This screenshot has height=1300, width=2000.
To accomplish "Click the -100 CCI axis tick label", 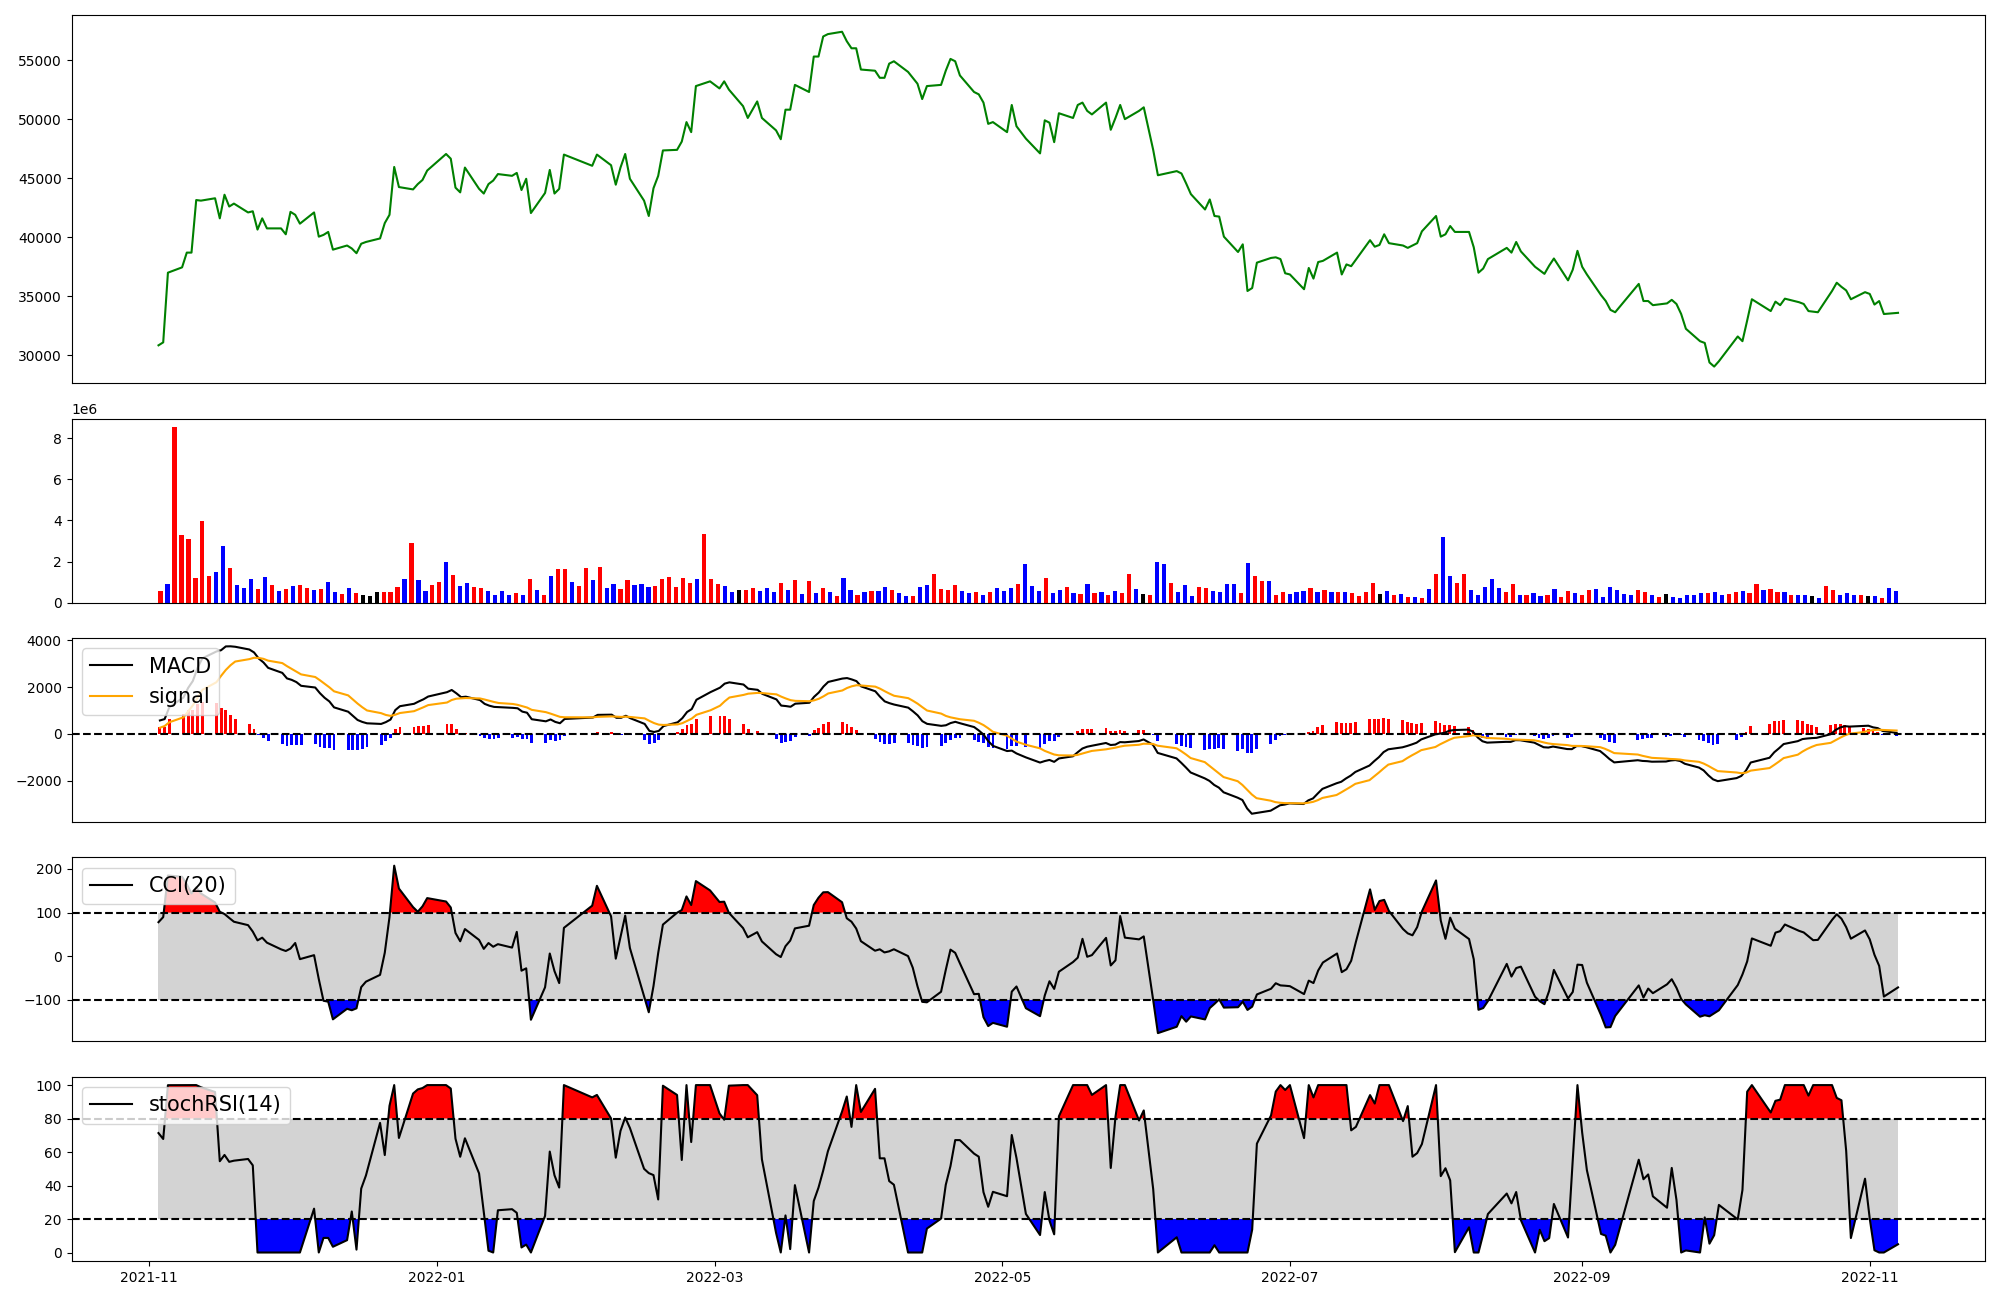I will [42, 1000].
